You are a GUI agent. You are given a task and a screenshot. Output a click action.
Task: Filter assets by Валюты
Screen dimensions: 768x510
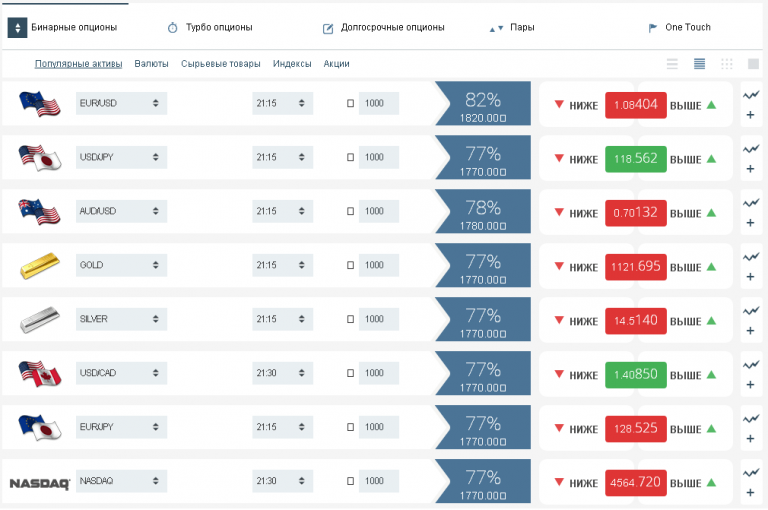151,64
